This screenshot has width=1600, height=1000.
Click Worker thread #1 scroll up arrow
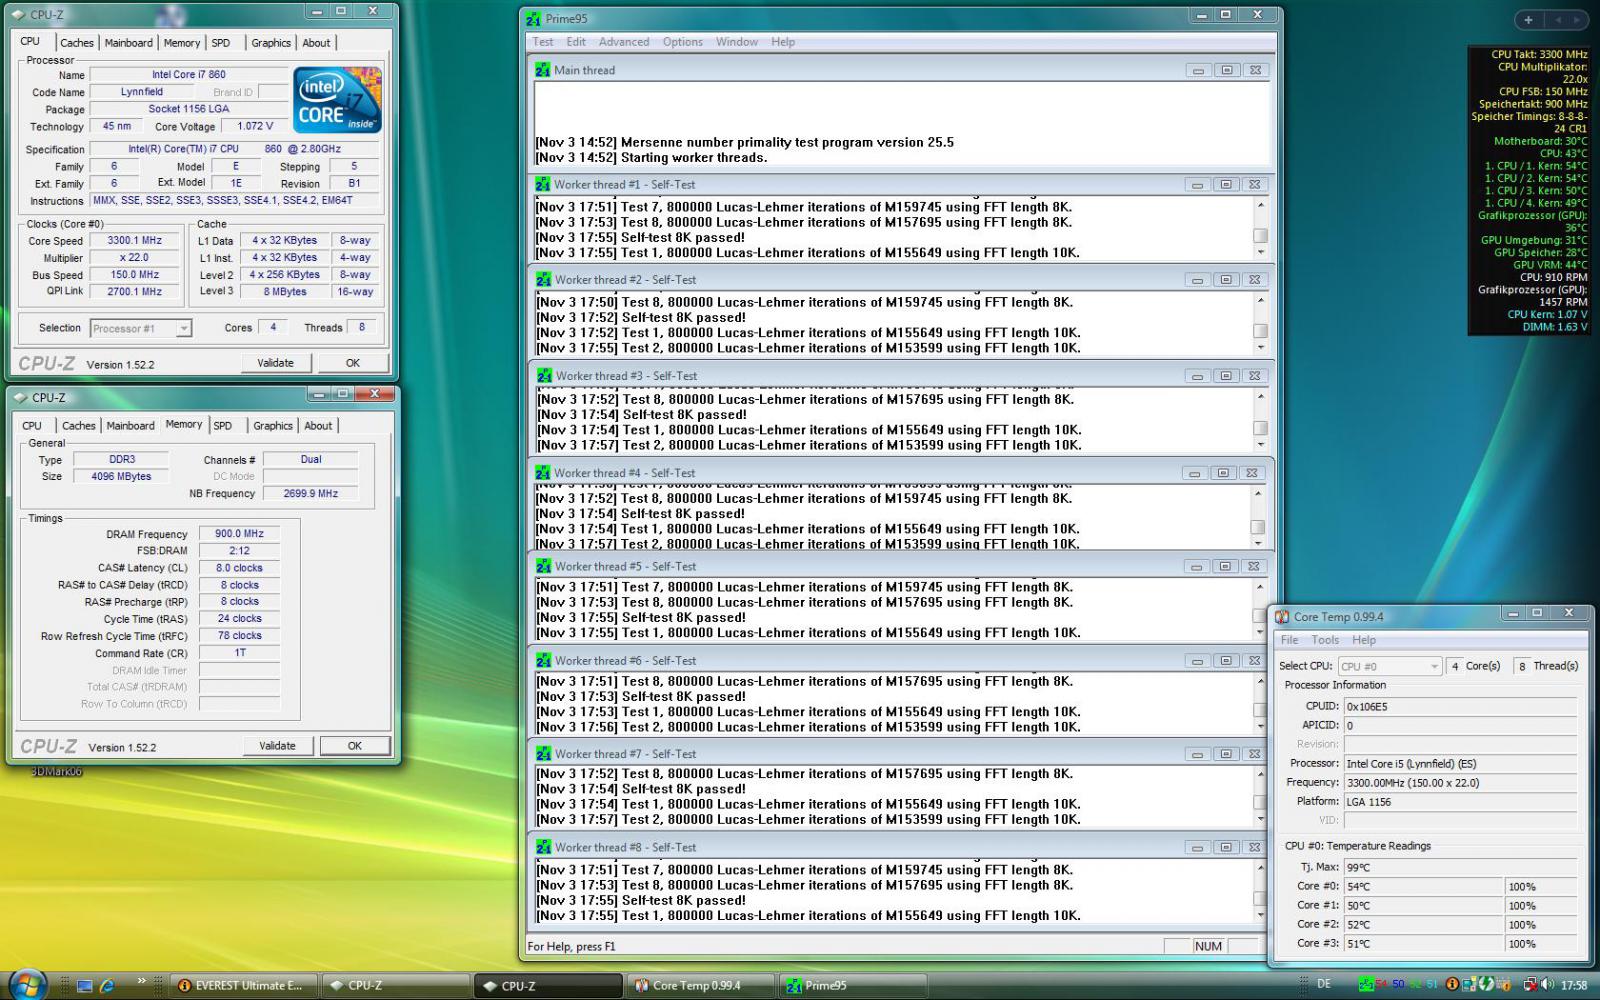click(1260, 205)
